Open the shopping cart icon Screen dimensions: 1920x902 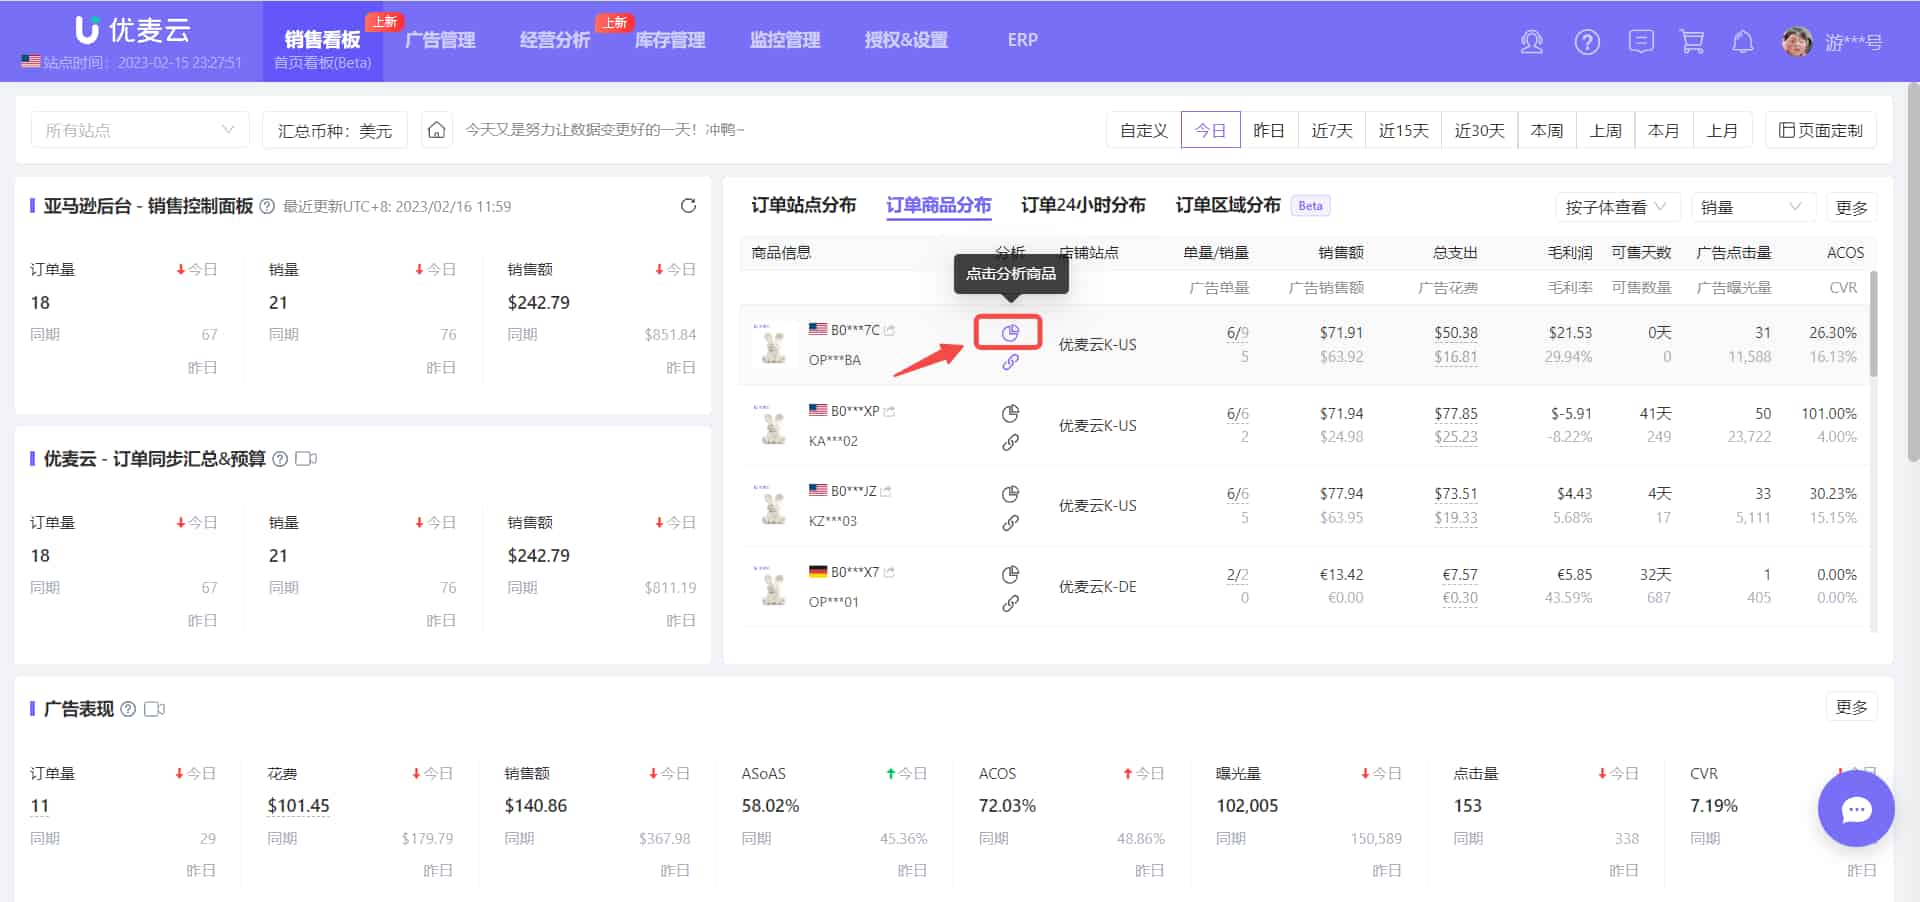pos(1692,42)
